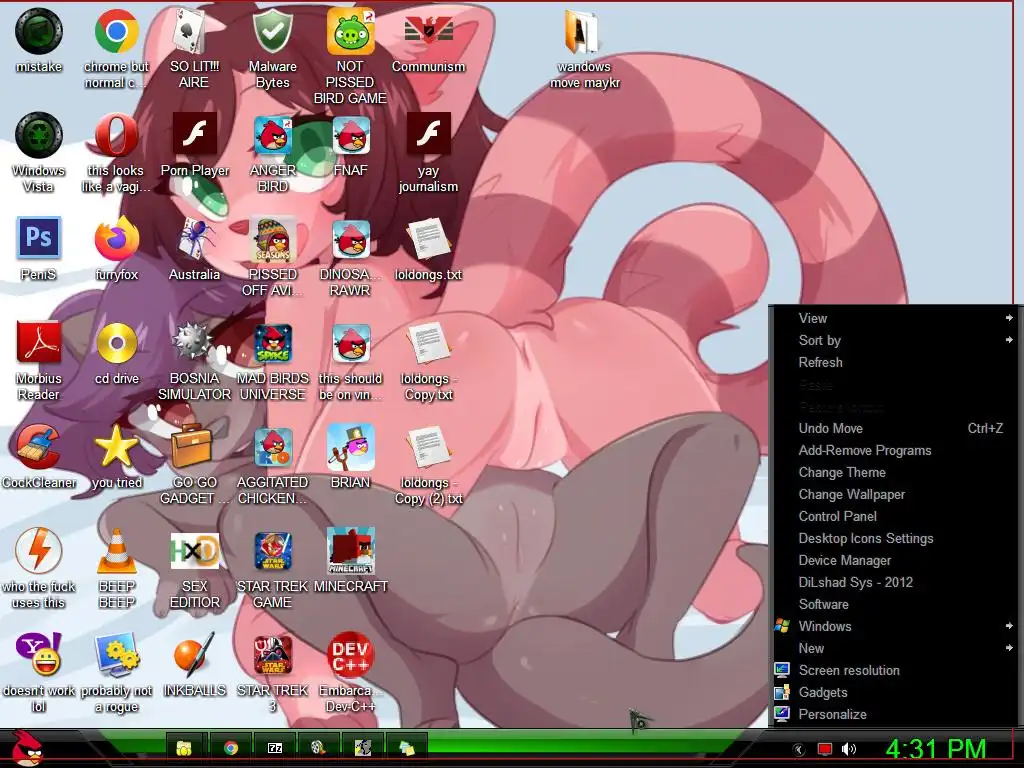
Task: Select the Adobe 'Morbius Reader' icon
Action: click(39, 359)
